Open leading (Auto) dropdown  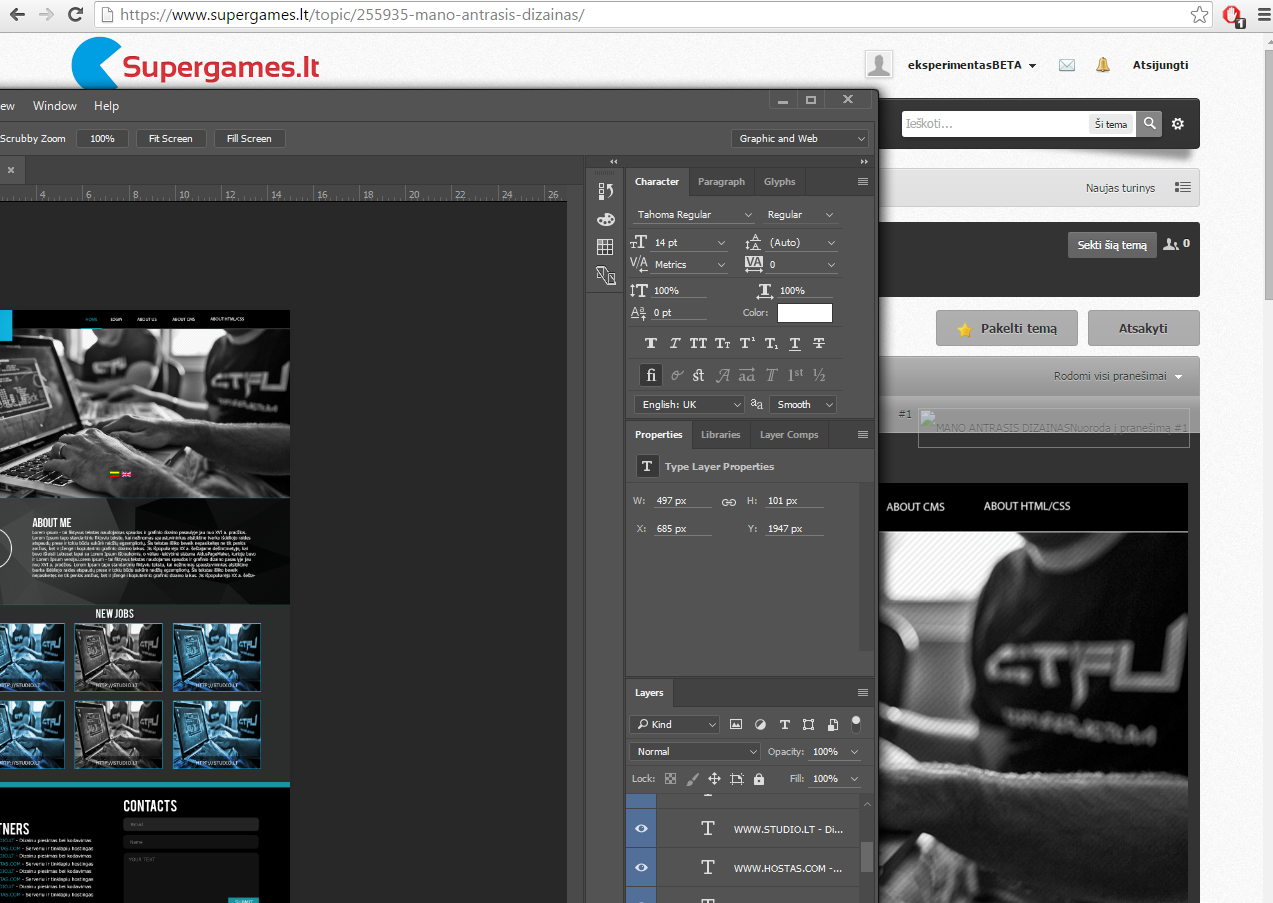[801, 243]
